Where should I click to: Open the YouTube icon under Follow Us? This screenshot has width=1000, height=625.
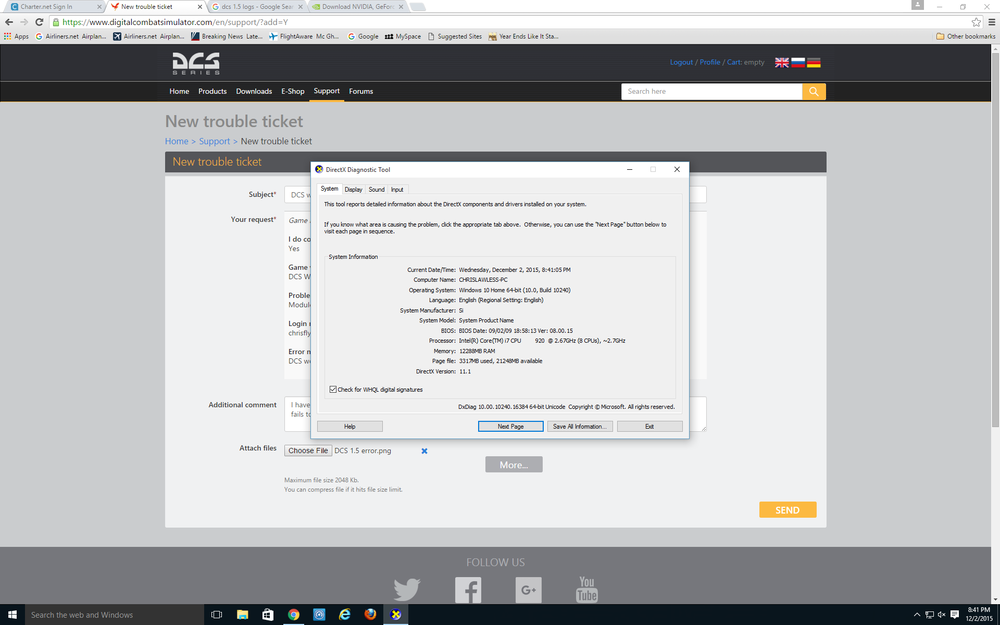point(587,589)
